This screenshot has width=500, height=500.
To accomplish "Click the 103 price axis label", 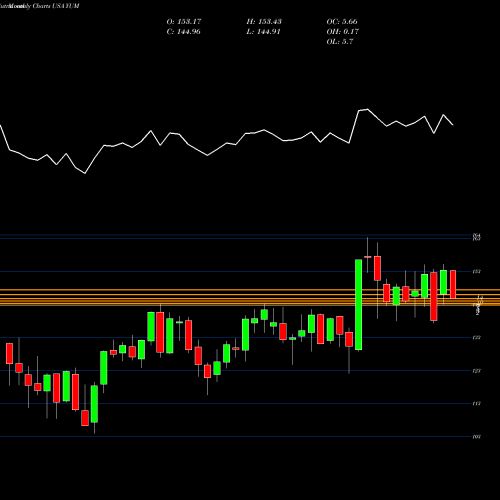I will (477, 437).
